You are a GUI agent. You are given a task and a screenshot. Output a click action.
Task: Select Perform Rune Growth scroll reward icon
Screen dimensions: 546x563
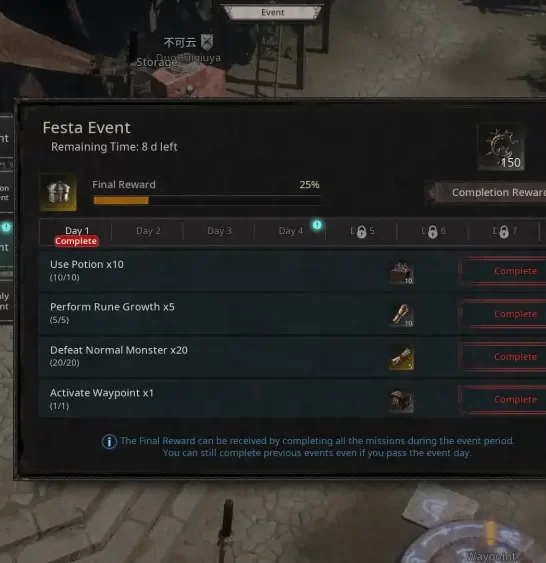(401, 315)
